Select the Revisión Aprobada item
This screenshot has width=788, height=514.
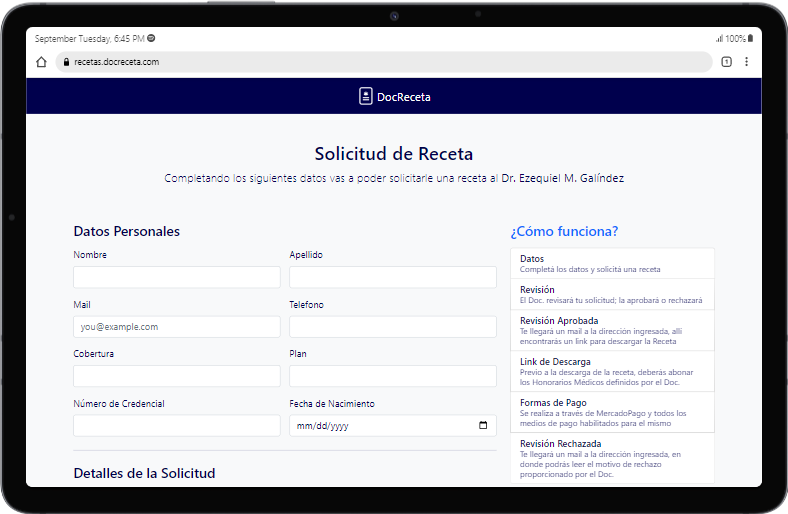(x=613, y=330)
